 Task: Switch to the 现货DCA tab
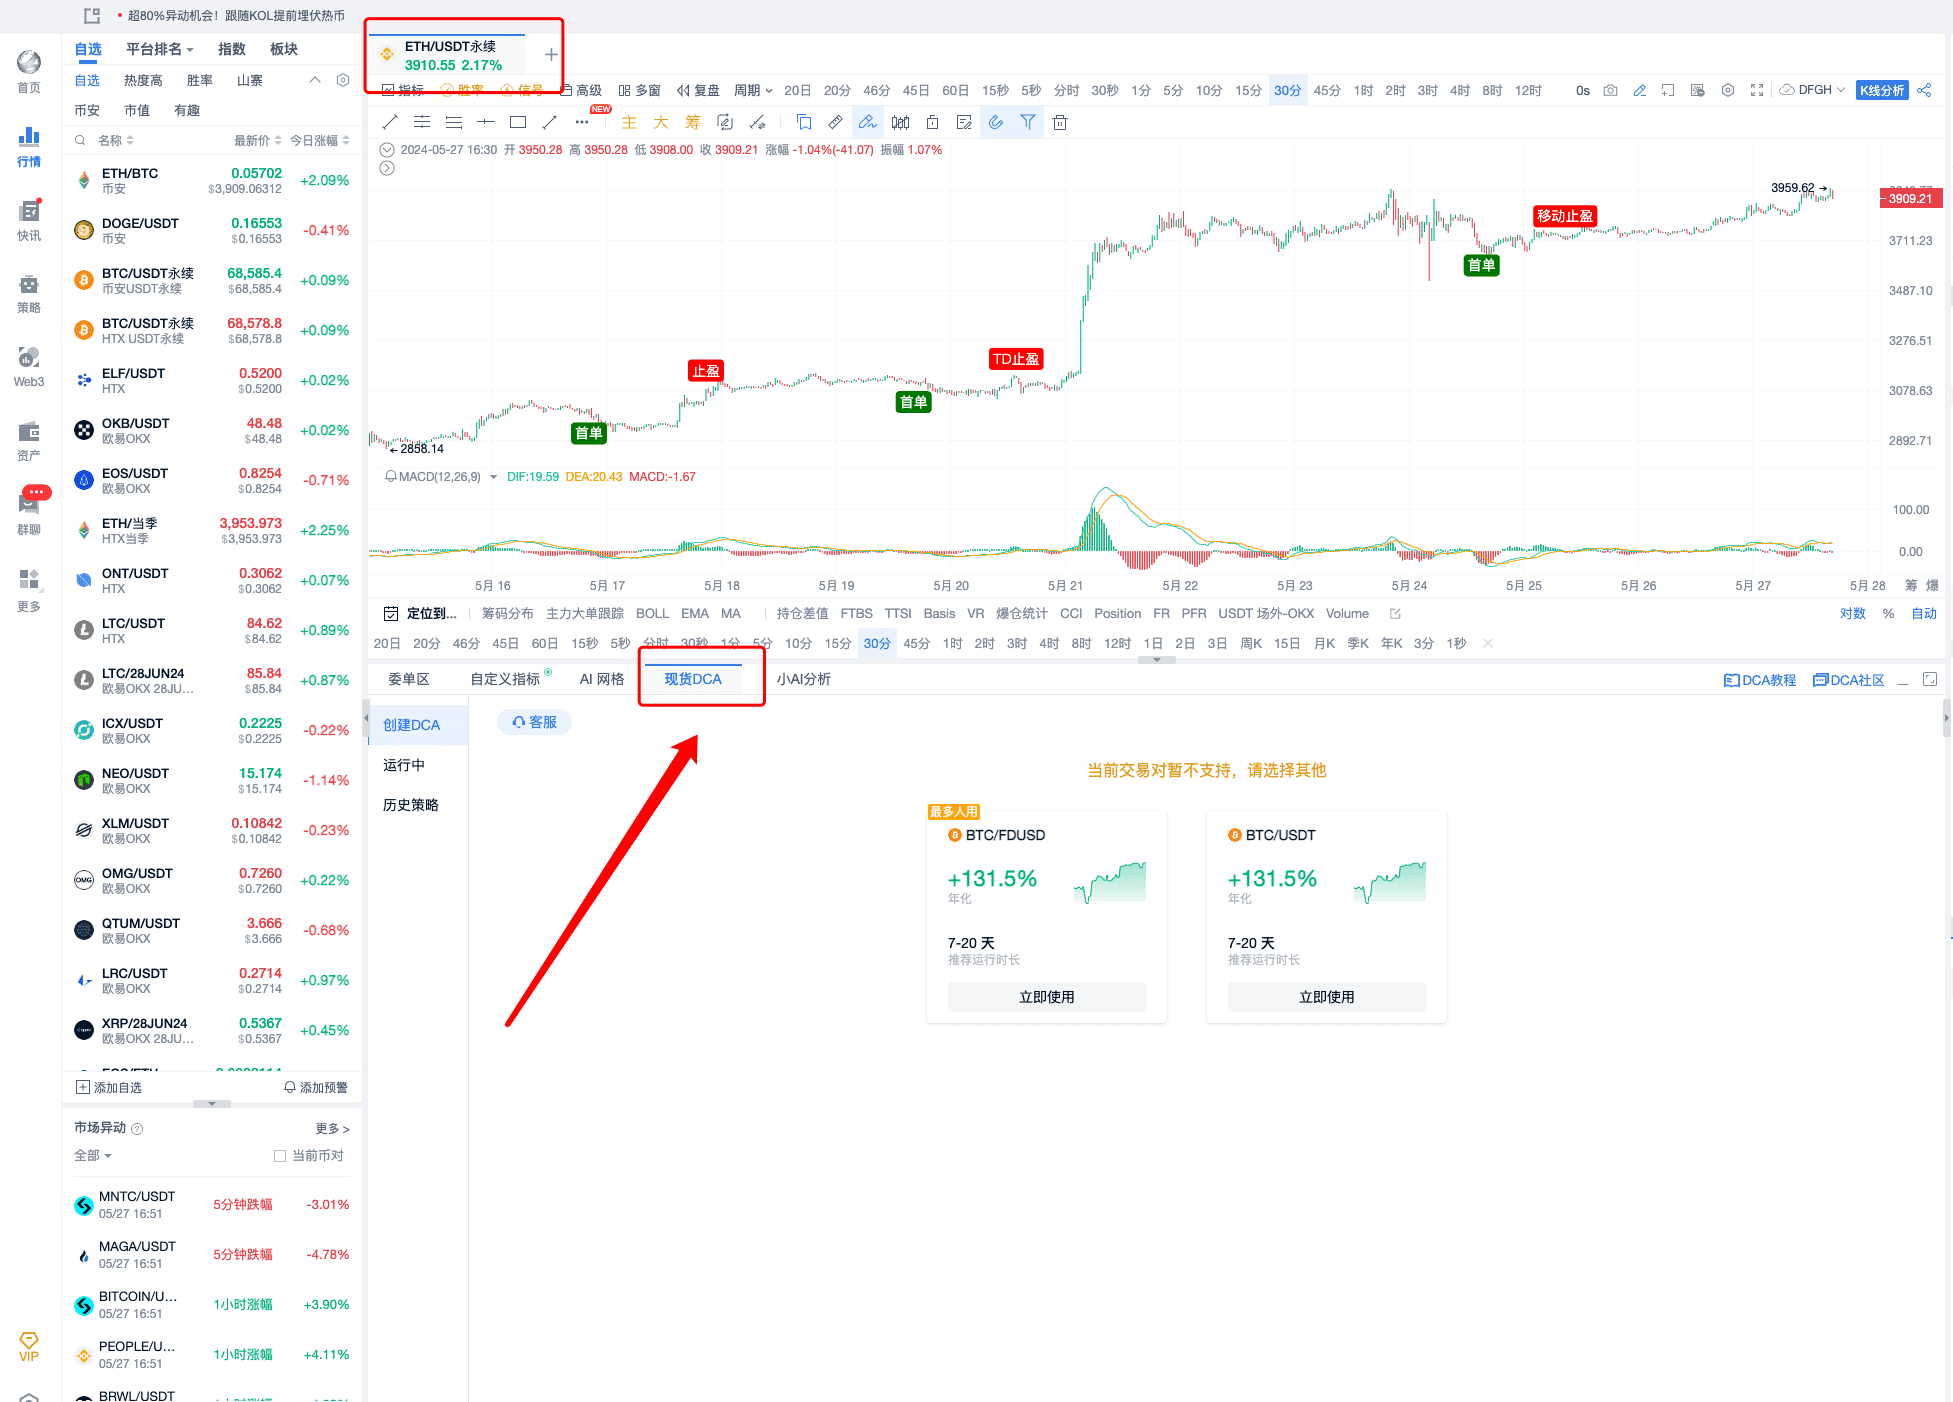point(693,679)
